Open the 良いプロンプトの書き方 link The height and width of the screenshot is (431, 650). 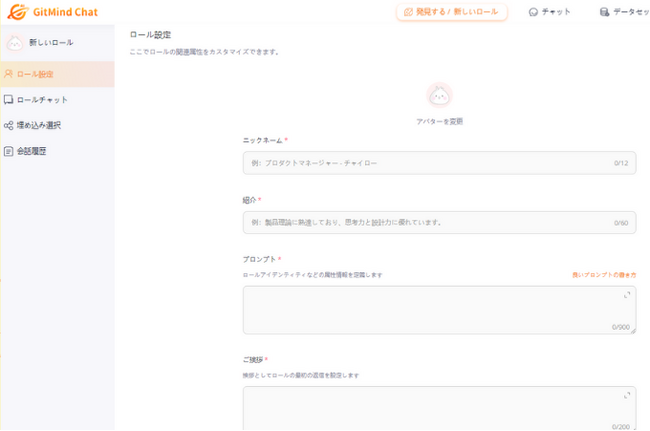[604, 275]
